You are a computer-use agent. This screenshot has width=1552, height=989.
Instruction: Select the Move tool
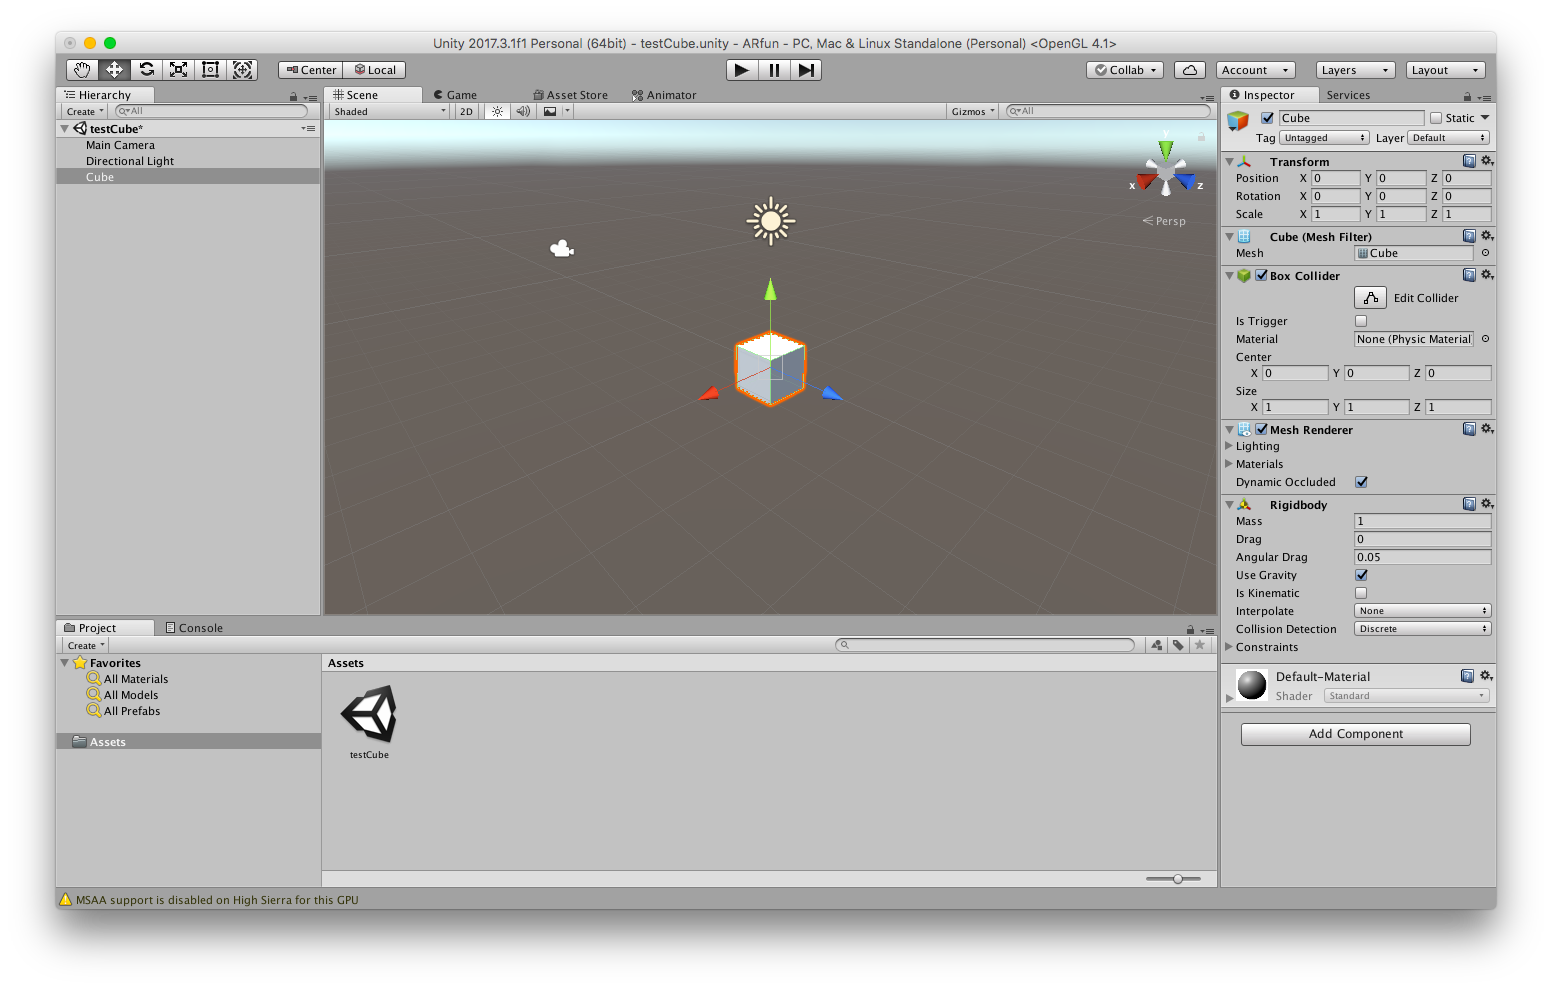coord(114,70)
